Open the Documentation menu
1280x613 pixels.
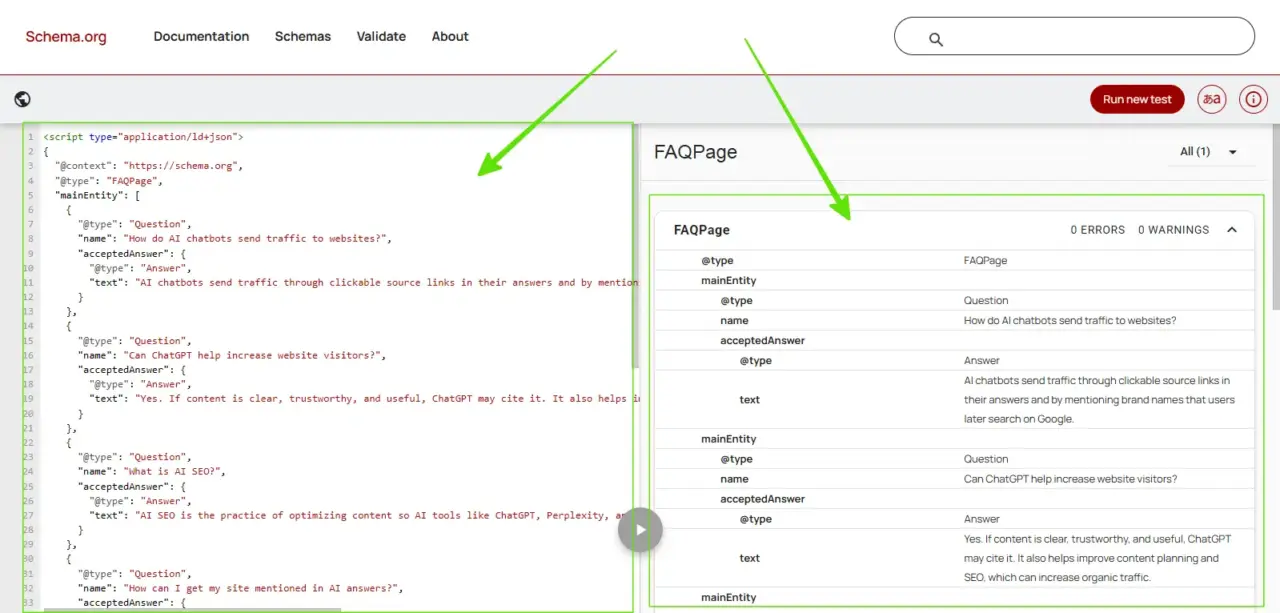(201, 36)
